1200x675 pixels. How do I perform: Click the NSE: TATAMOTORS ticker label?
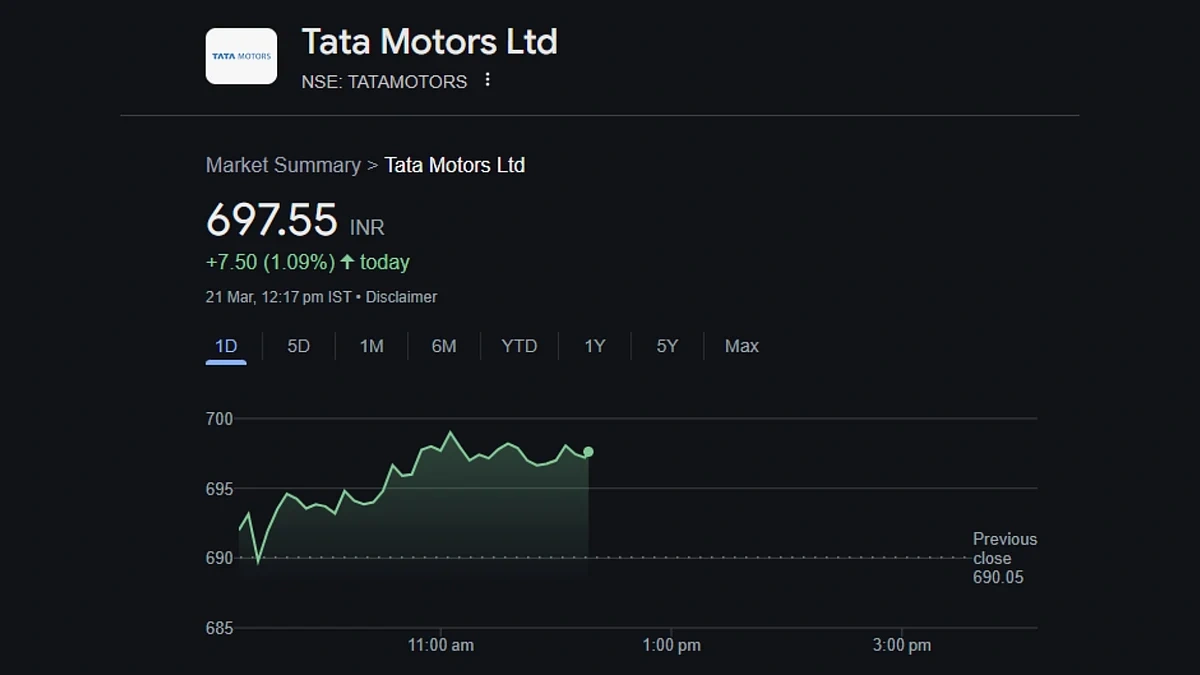(384, 82)
